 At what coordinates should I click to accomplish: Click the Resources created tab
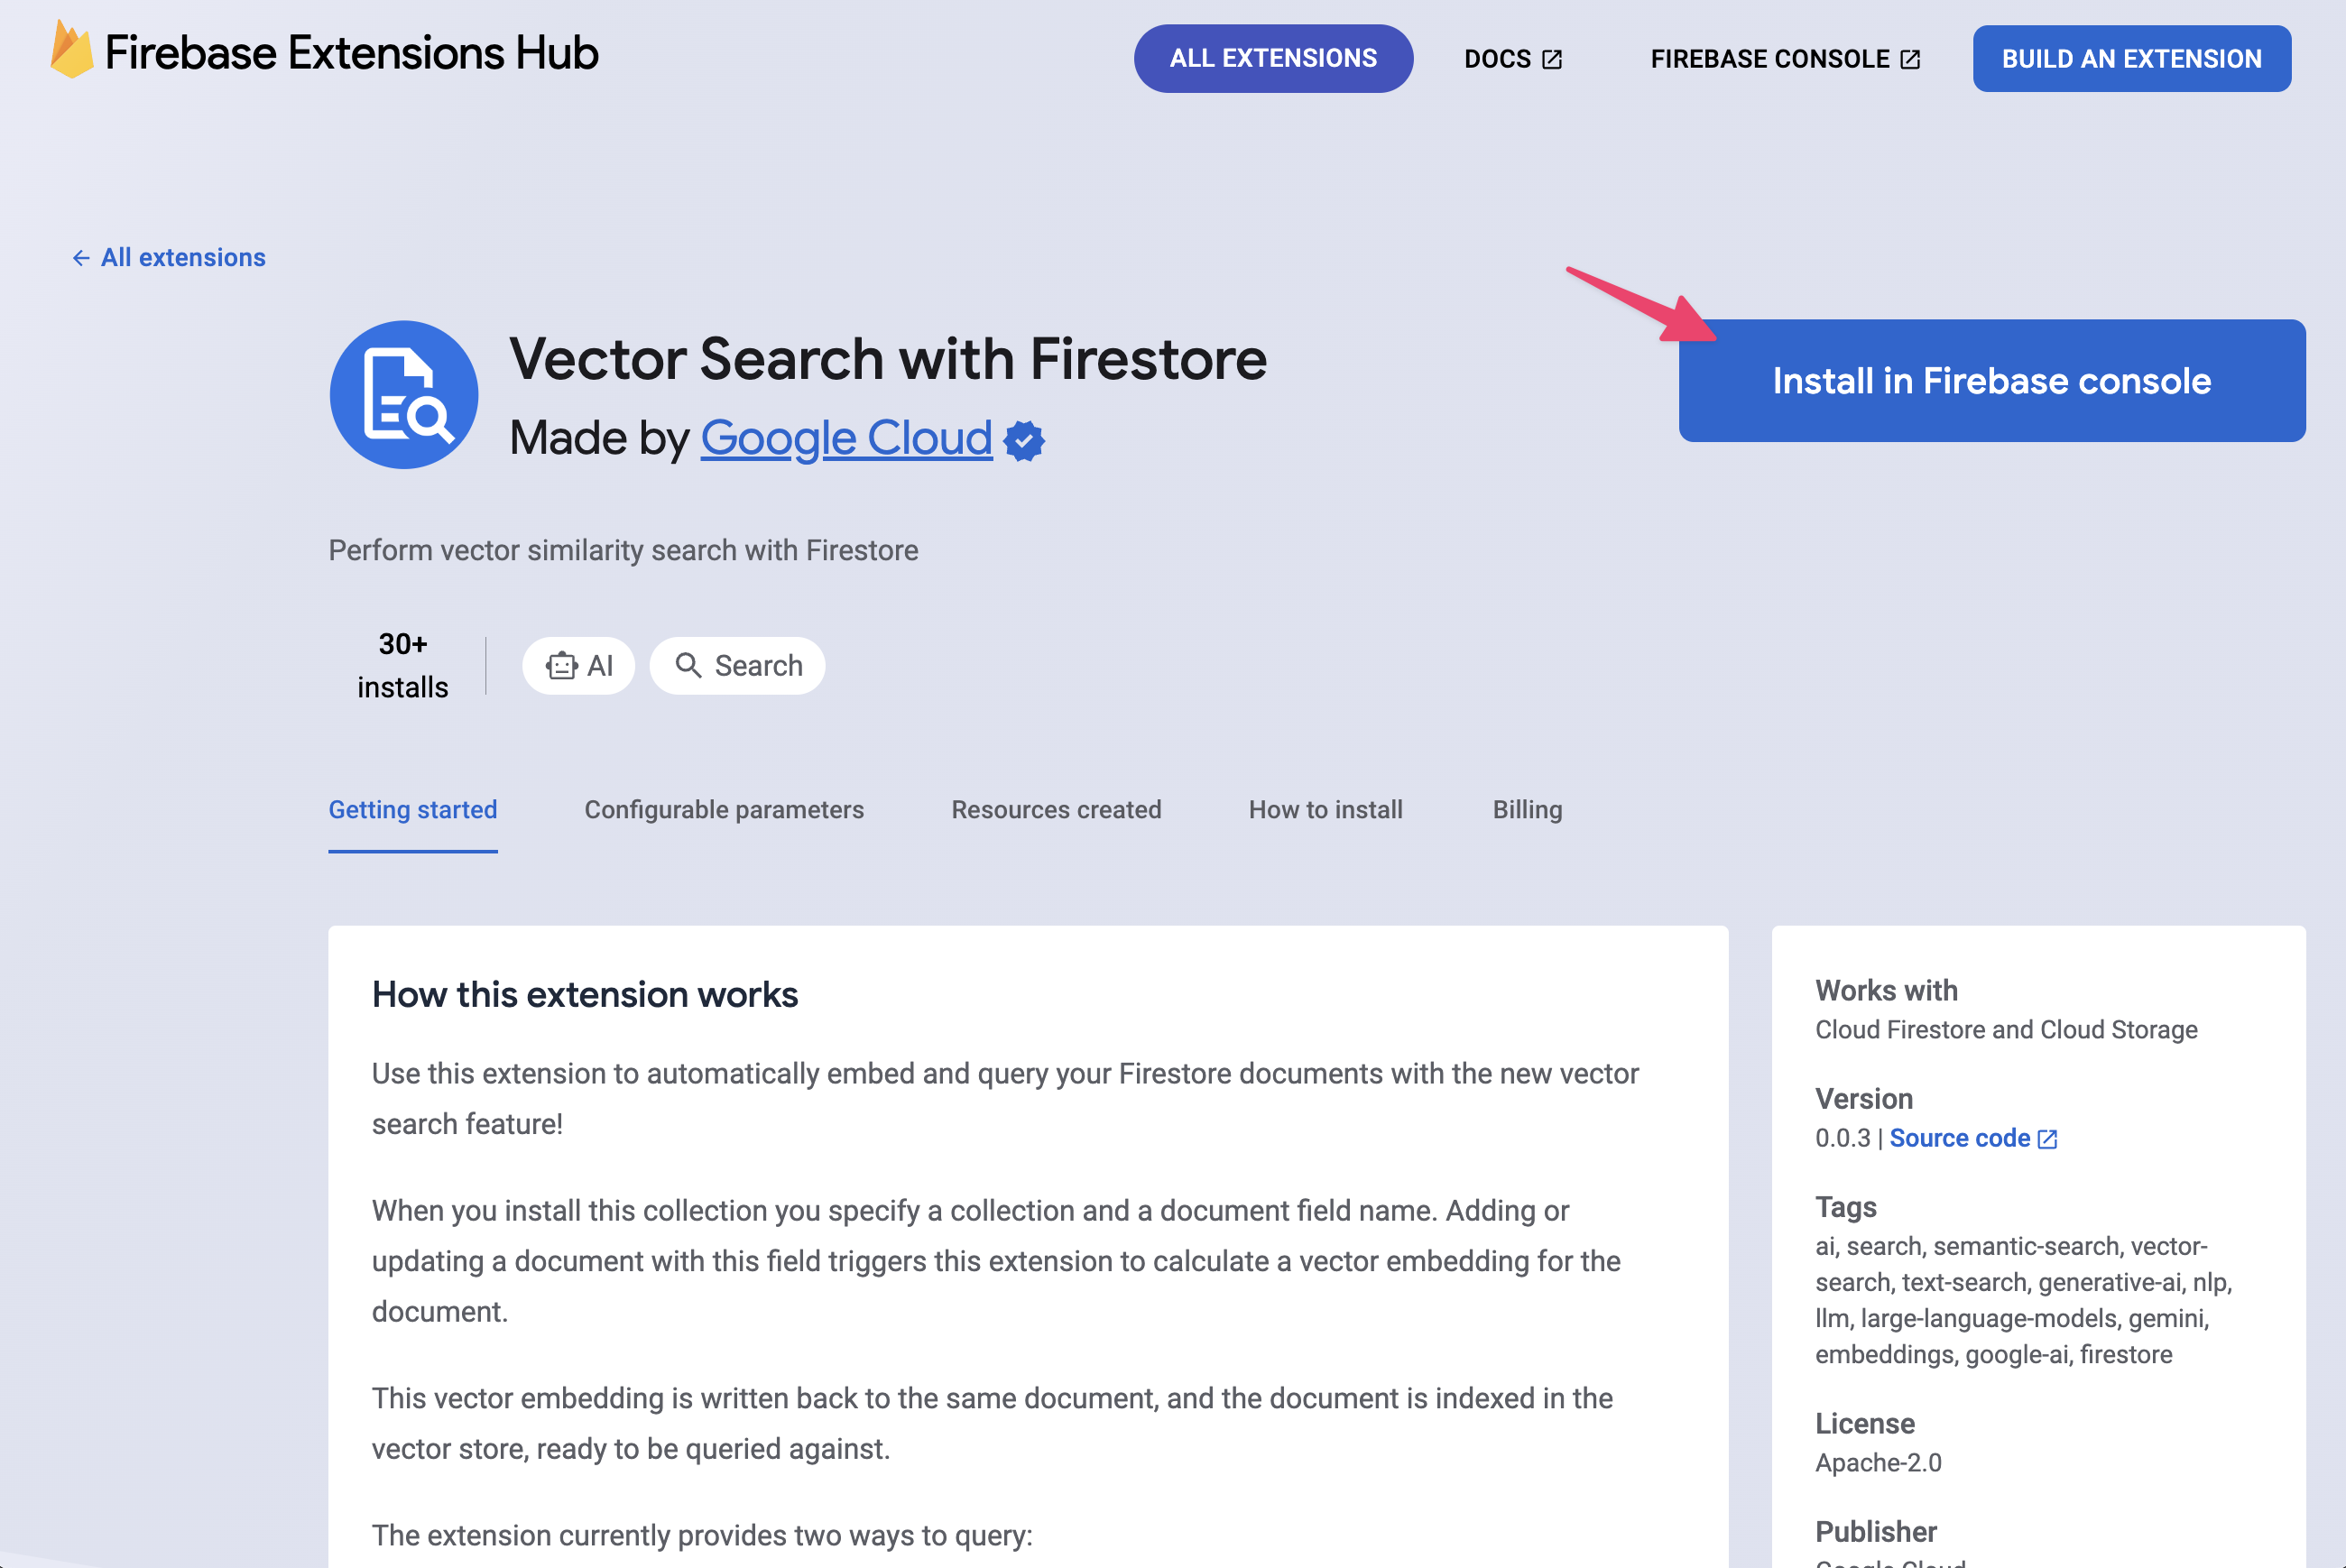click(x=1055, y=808)
